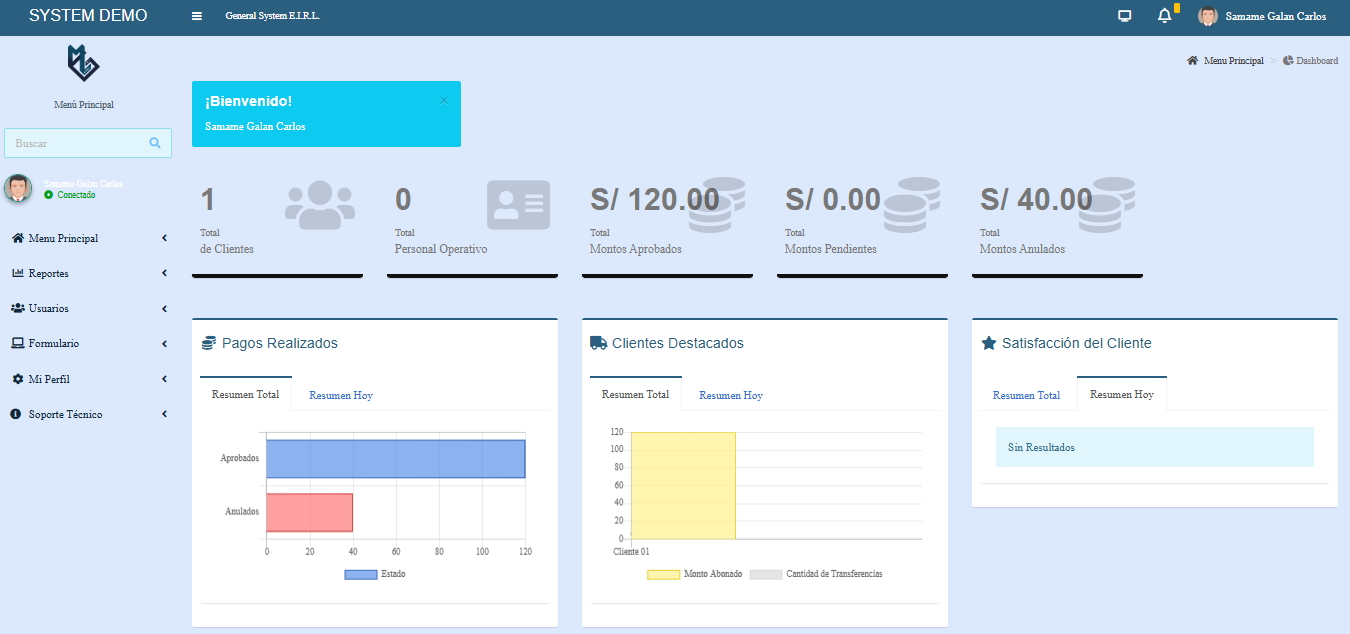Screen dimensions: 1350x634
Task: Switch to Resumen Hoy in Pagos Realizados
Action: (x=341, y=395)
